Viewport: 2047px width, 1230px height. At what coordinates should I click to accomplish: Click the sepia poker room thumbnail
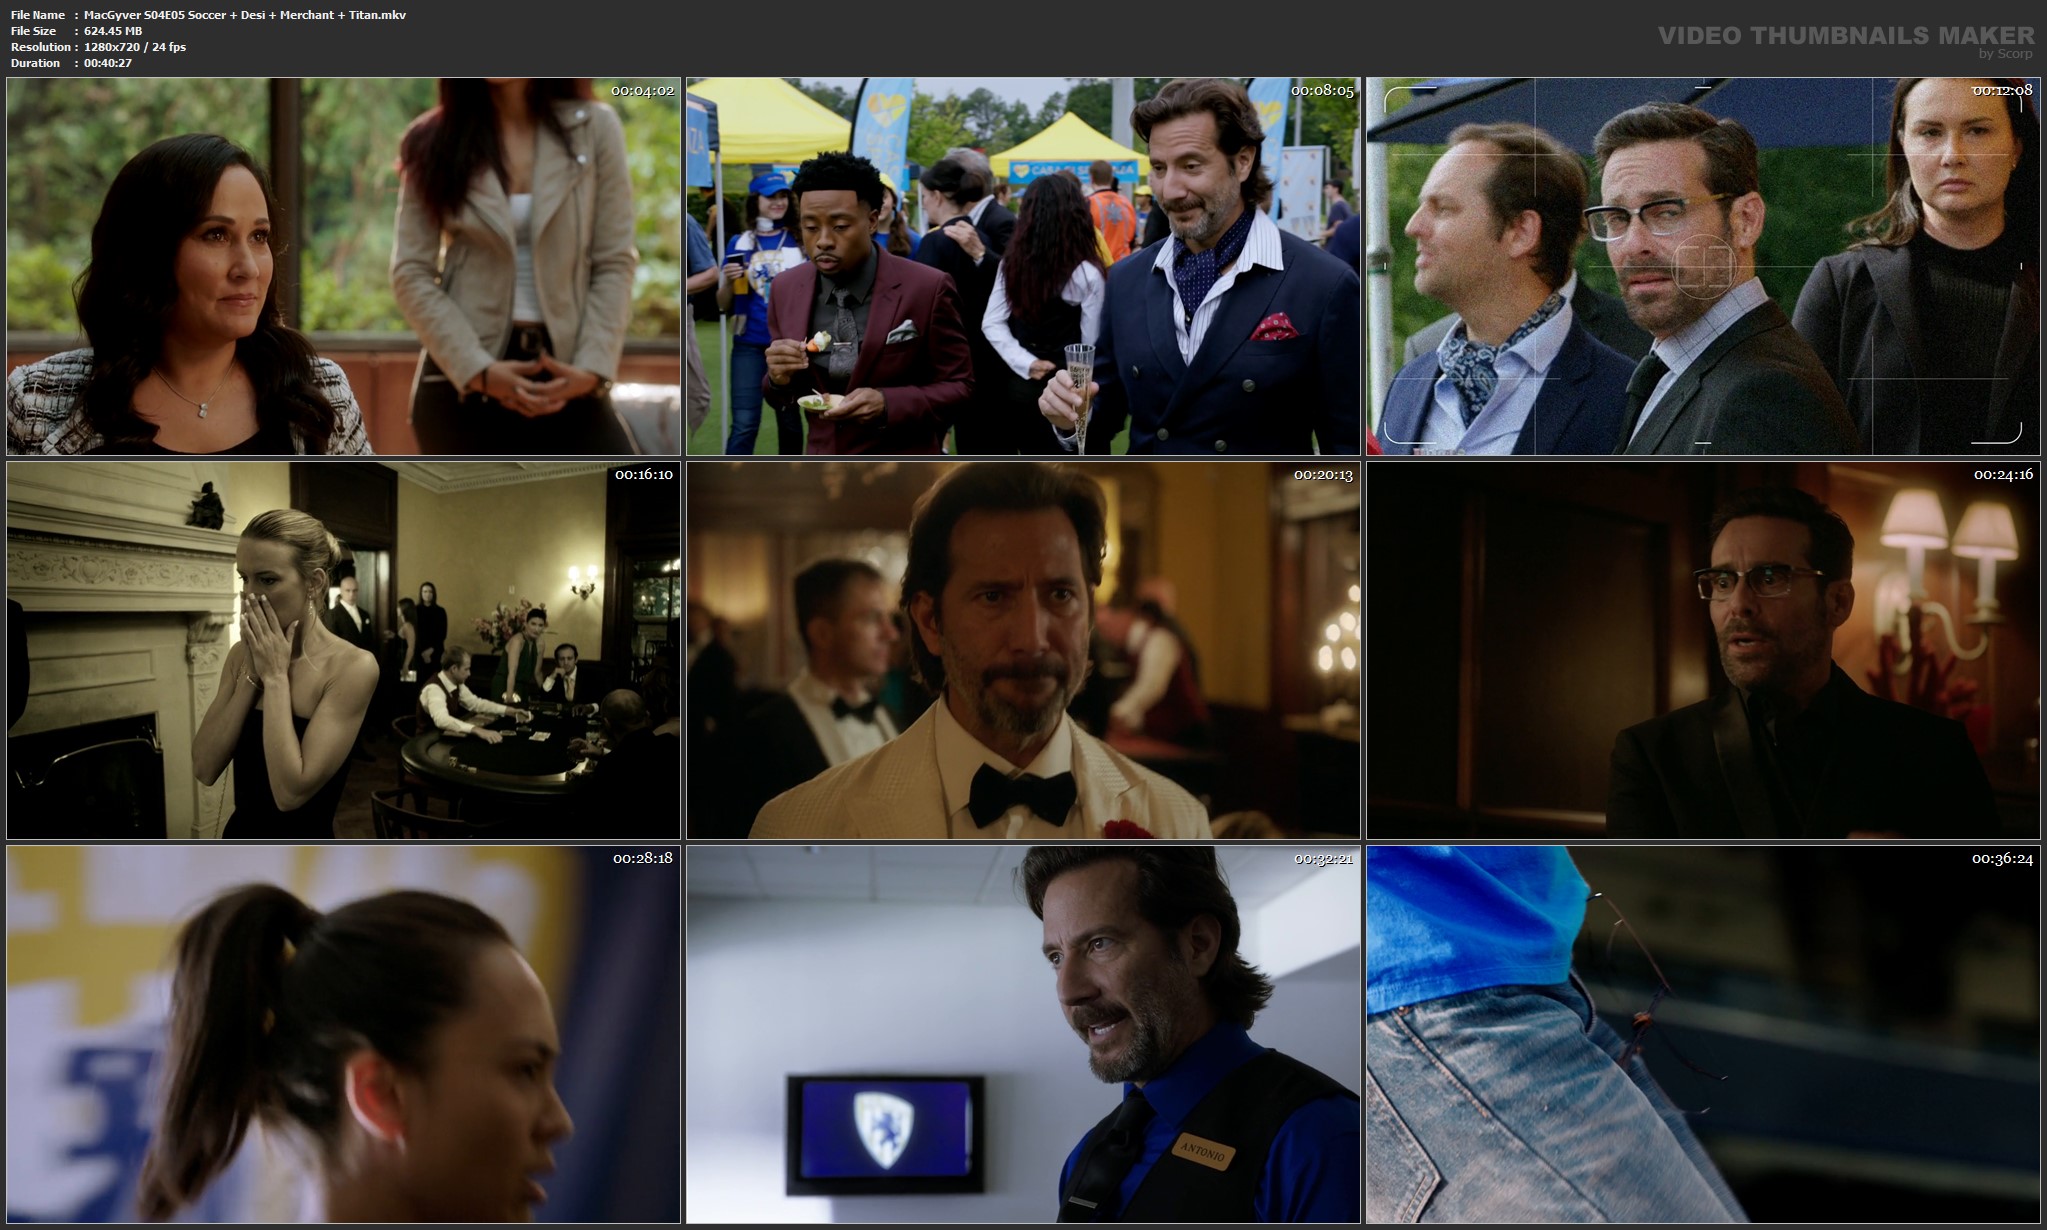tap(343, 650)
